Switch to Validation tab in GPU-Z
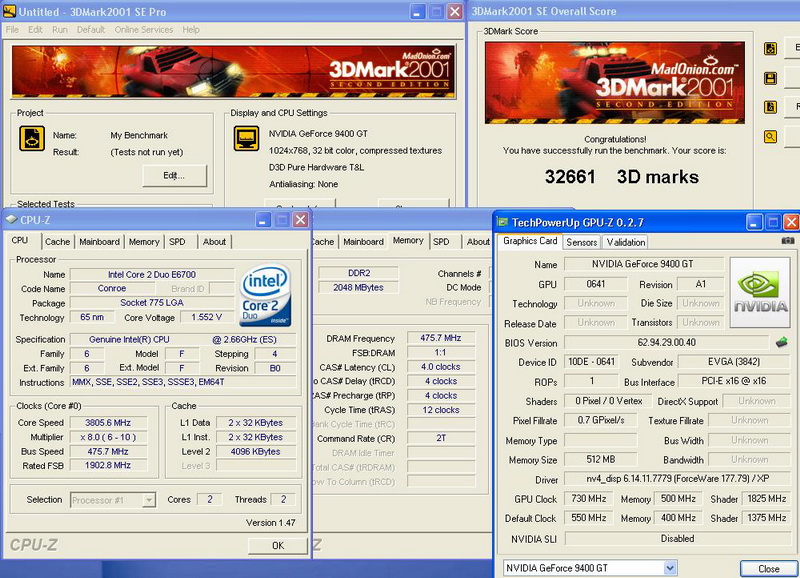The width and height of the screenshot is (800, 578). [x=626, y=242]
